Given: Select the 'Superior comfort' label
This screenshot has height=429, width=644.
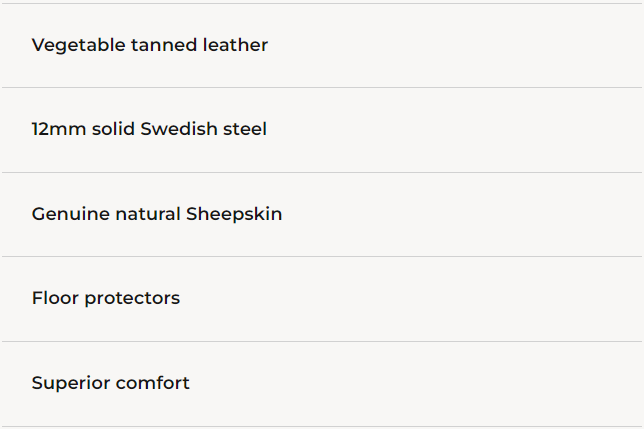Looking at the screenshot, I should click(x=110, y=383).
